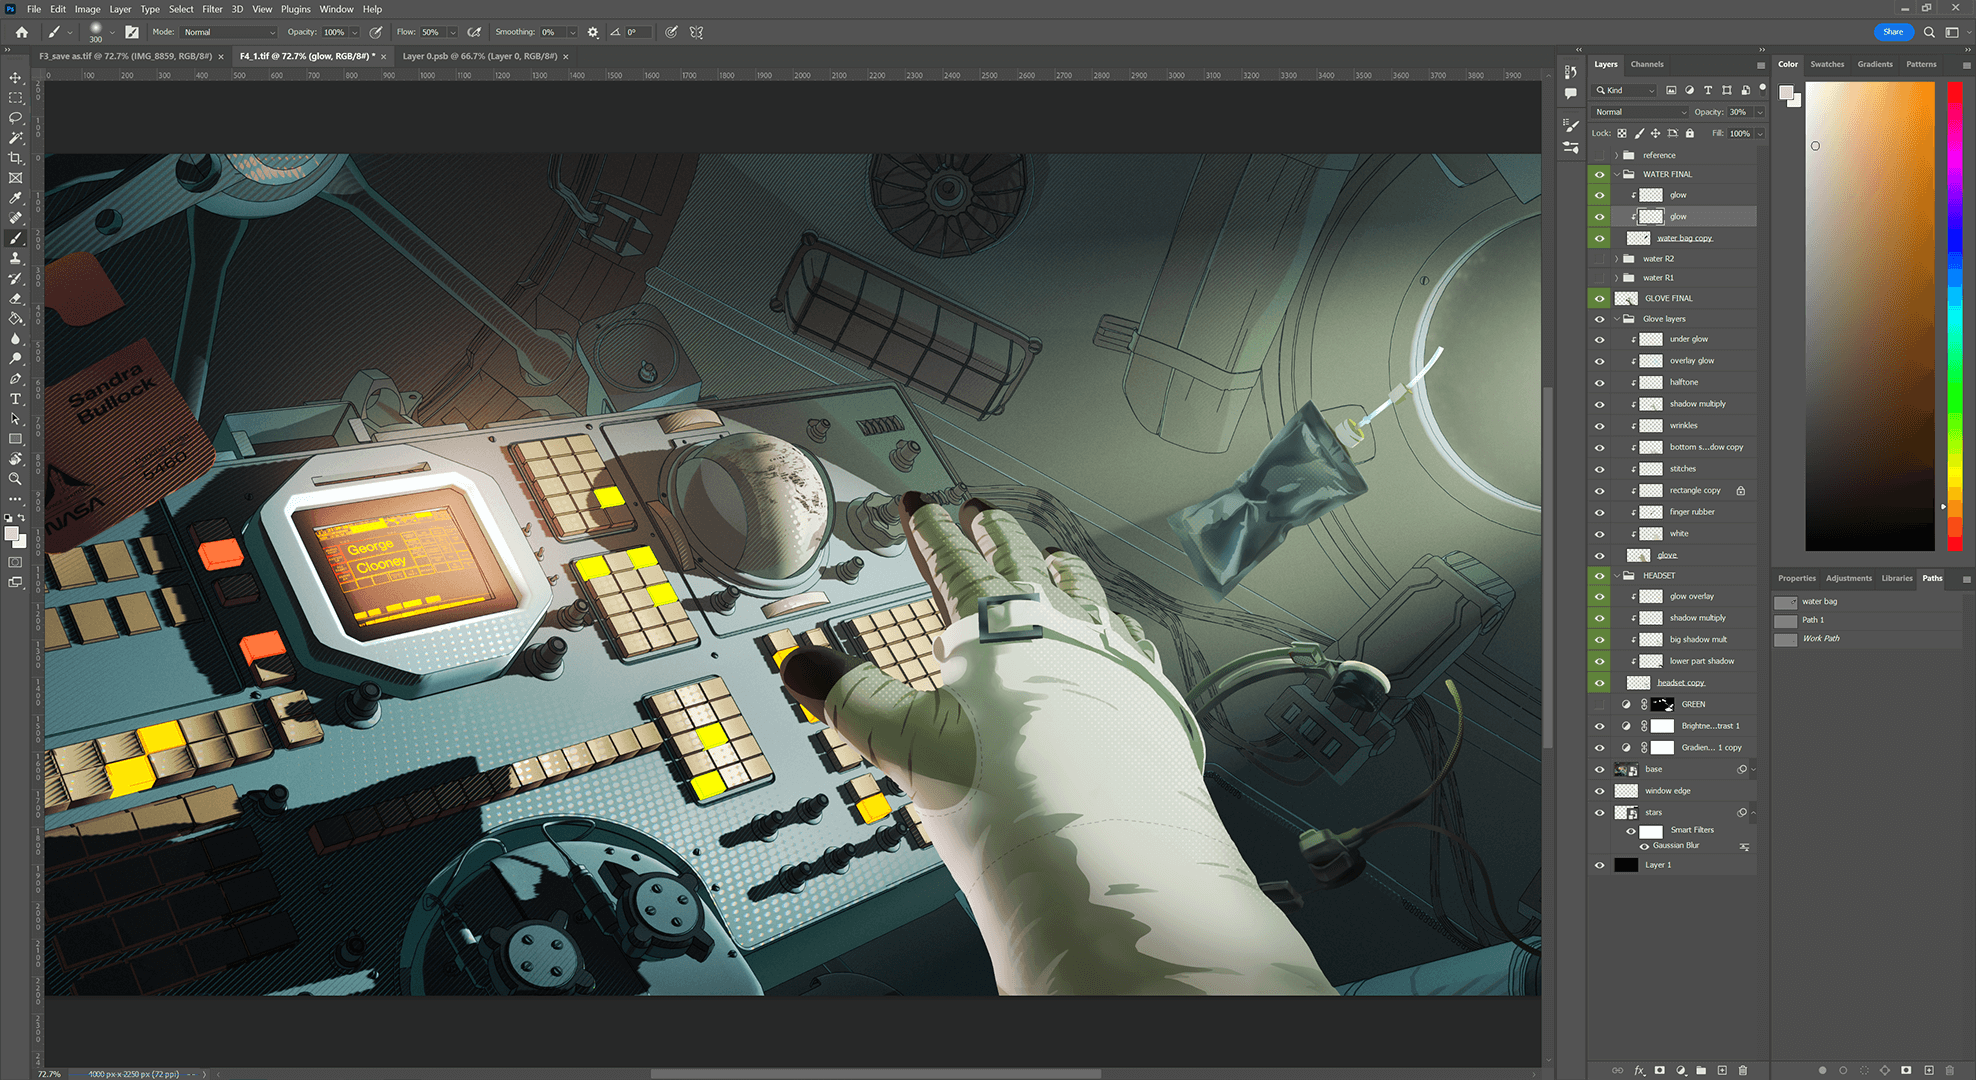Select the Eyedropper tool
1976x1080 pixels.
click(15, 198)
